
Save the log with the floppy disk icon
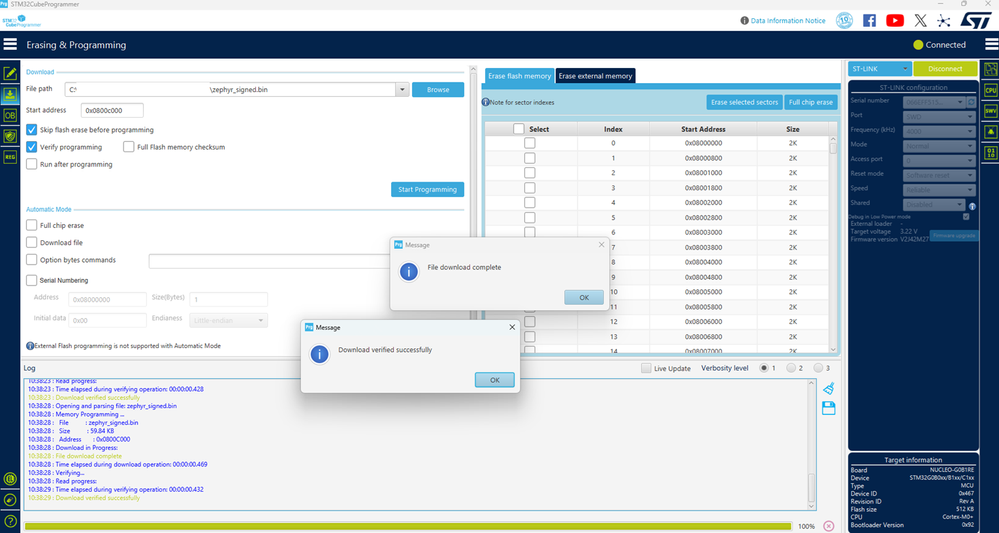[x=828, y=408]
